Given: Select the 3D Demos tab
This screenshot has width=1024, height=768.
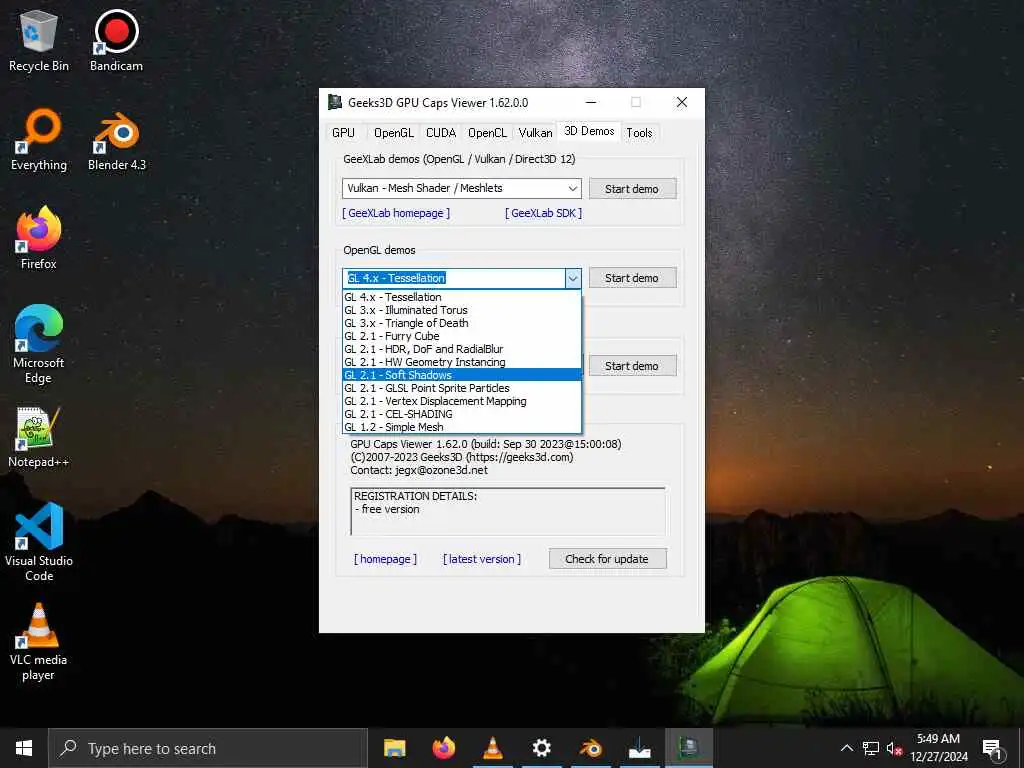Looking at the screenshot, I should [589, 131].
